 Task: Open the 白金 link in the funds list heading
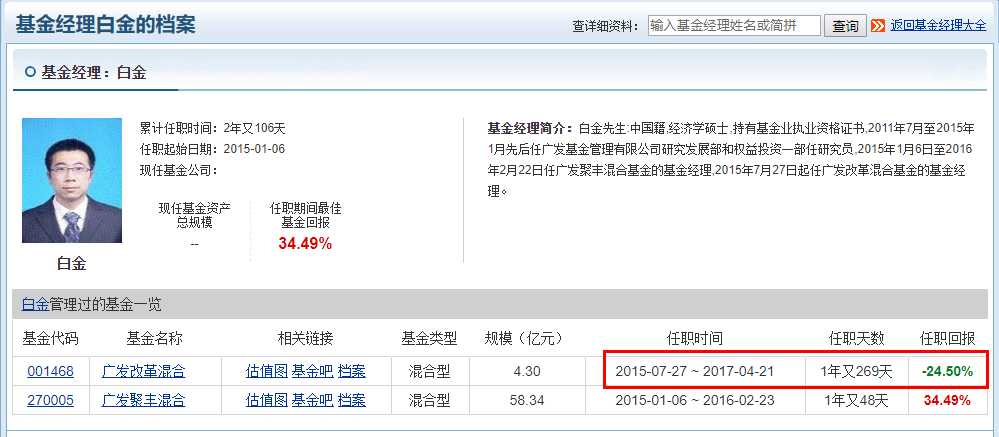[x=35, y=304]
